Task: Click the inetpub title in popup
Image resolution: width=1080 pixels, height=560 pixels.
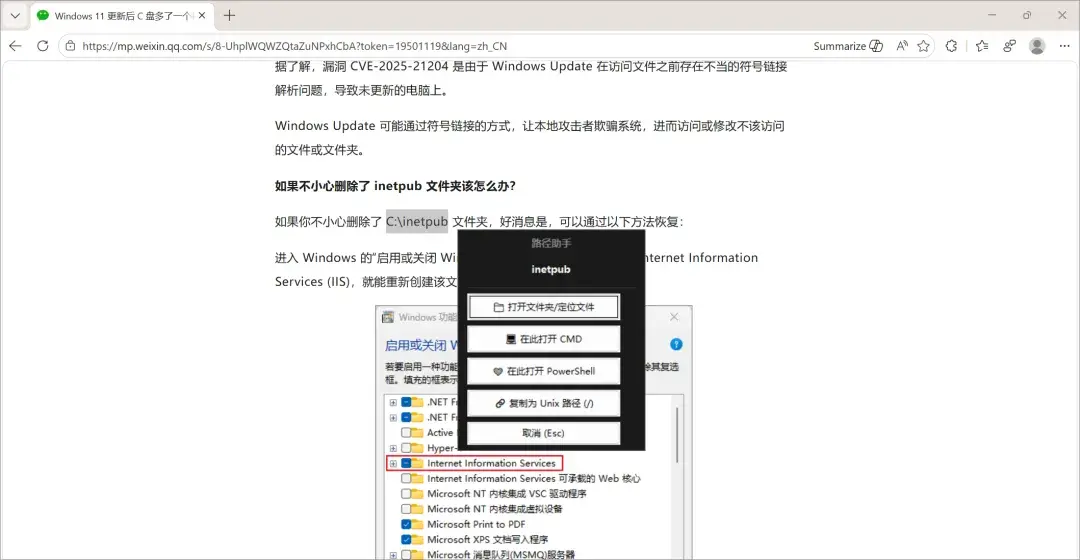Action: pyautogui.click(x=551, y=269)
